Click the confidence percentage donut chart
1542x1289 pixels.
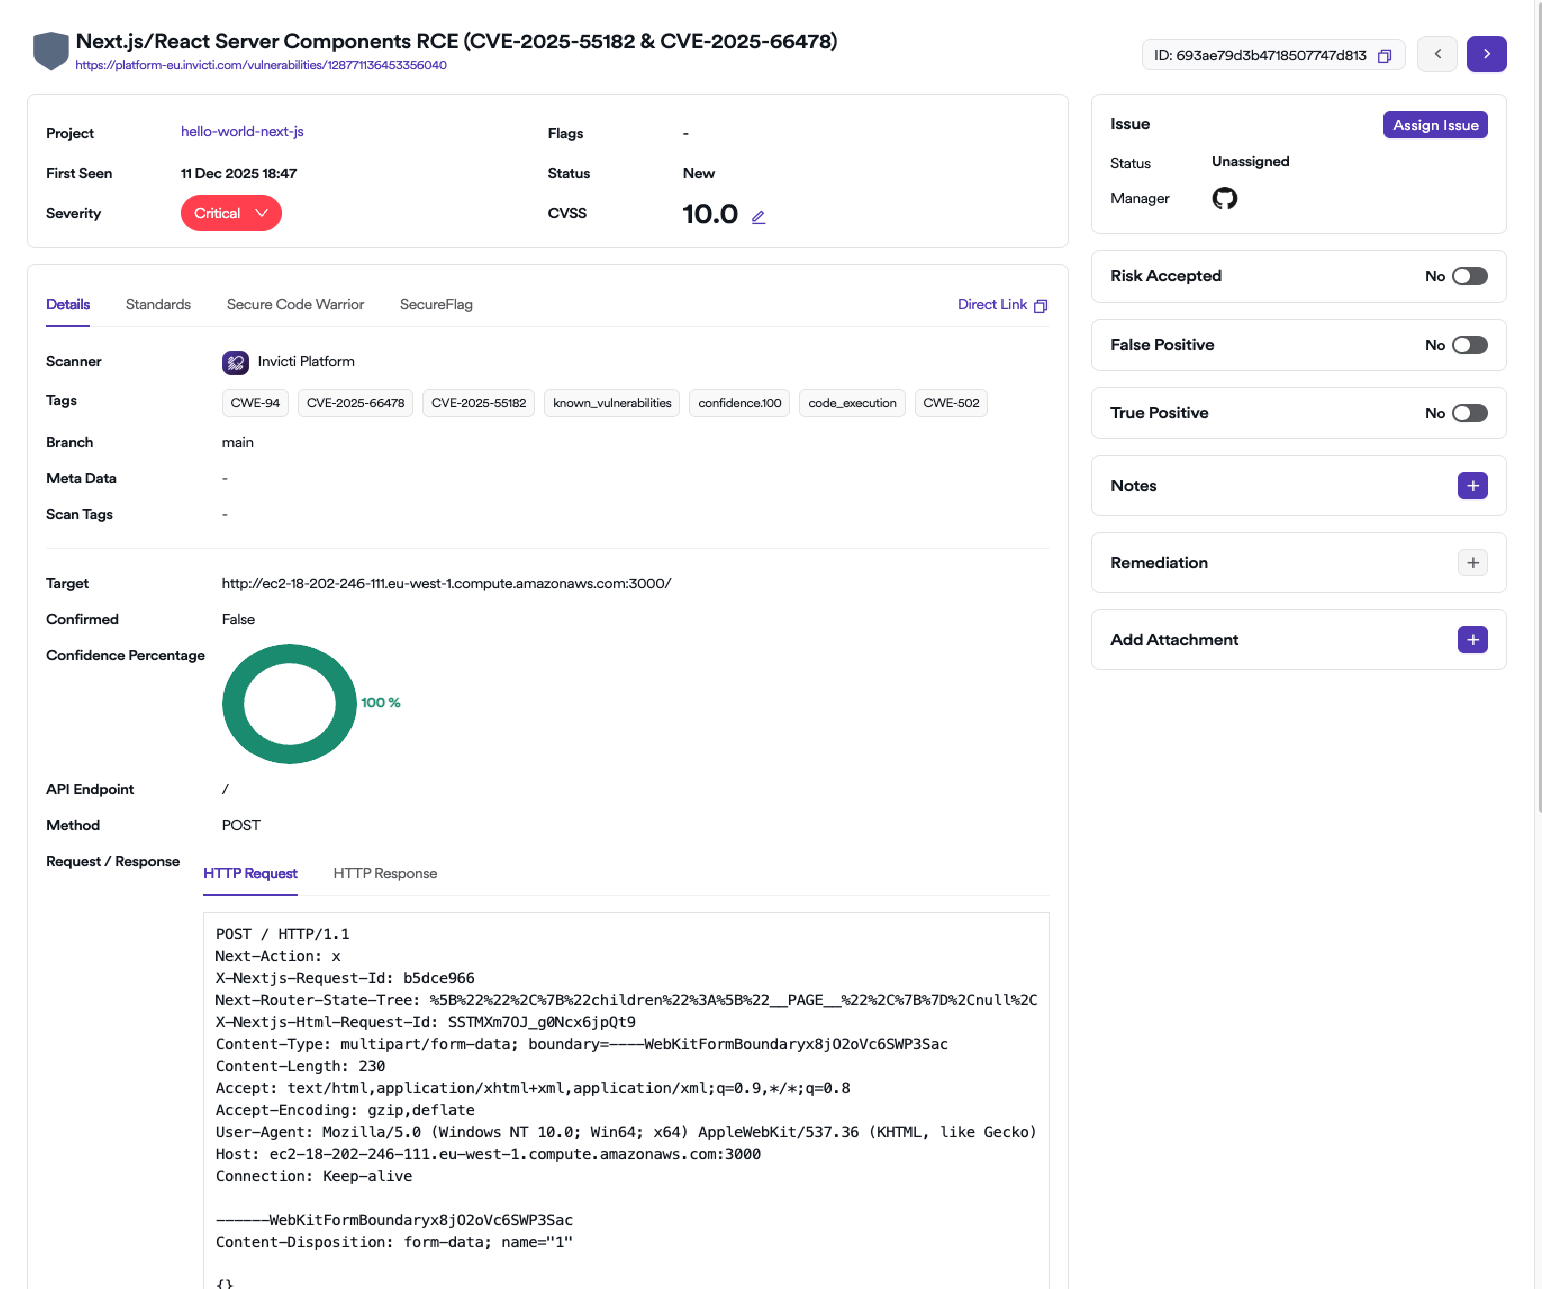coord(289,704)
